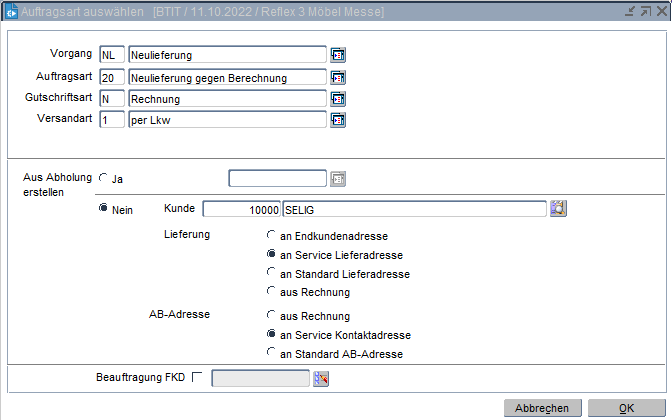The image size is (672, 420).
Task: Select 'an Standard AB-Adresse' option
Action: click(271, 353)
